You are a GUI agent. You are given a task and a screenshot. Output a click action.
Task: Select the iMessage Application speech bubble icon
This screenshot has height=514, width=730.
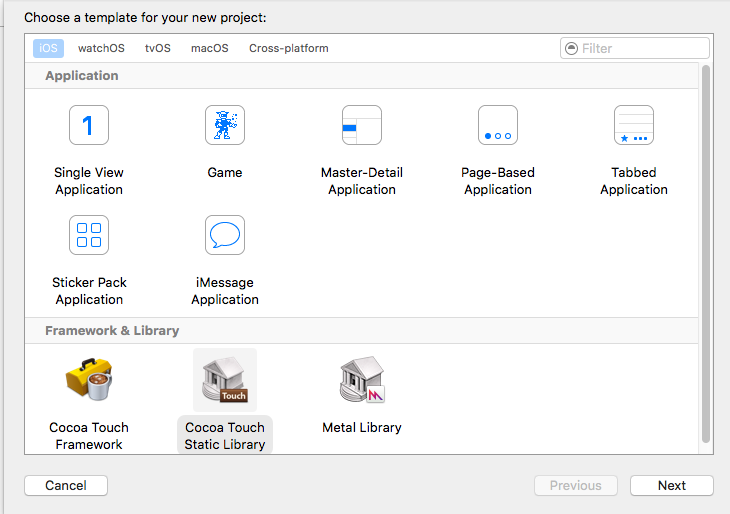click(x=225, y=235)
